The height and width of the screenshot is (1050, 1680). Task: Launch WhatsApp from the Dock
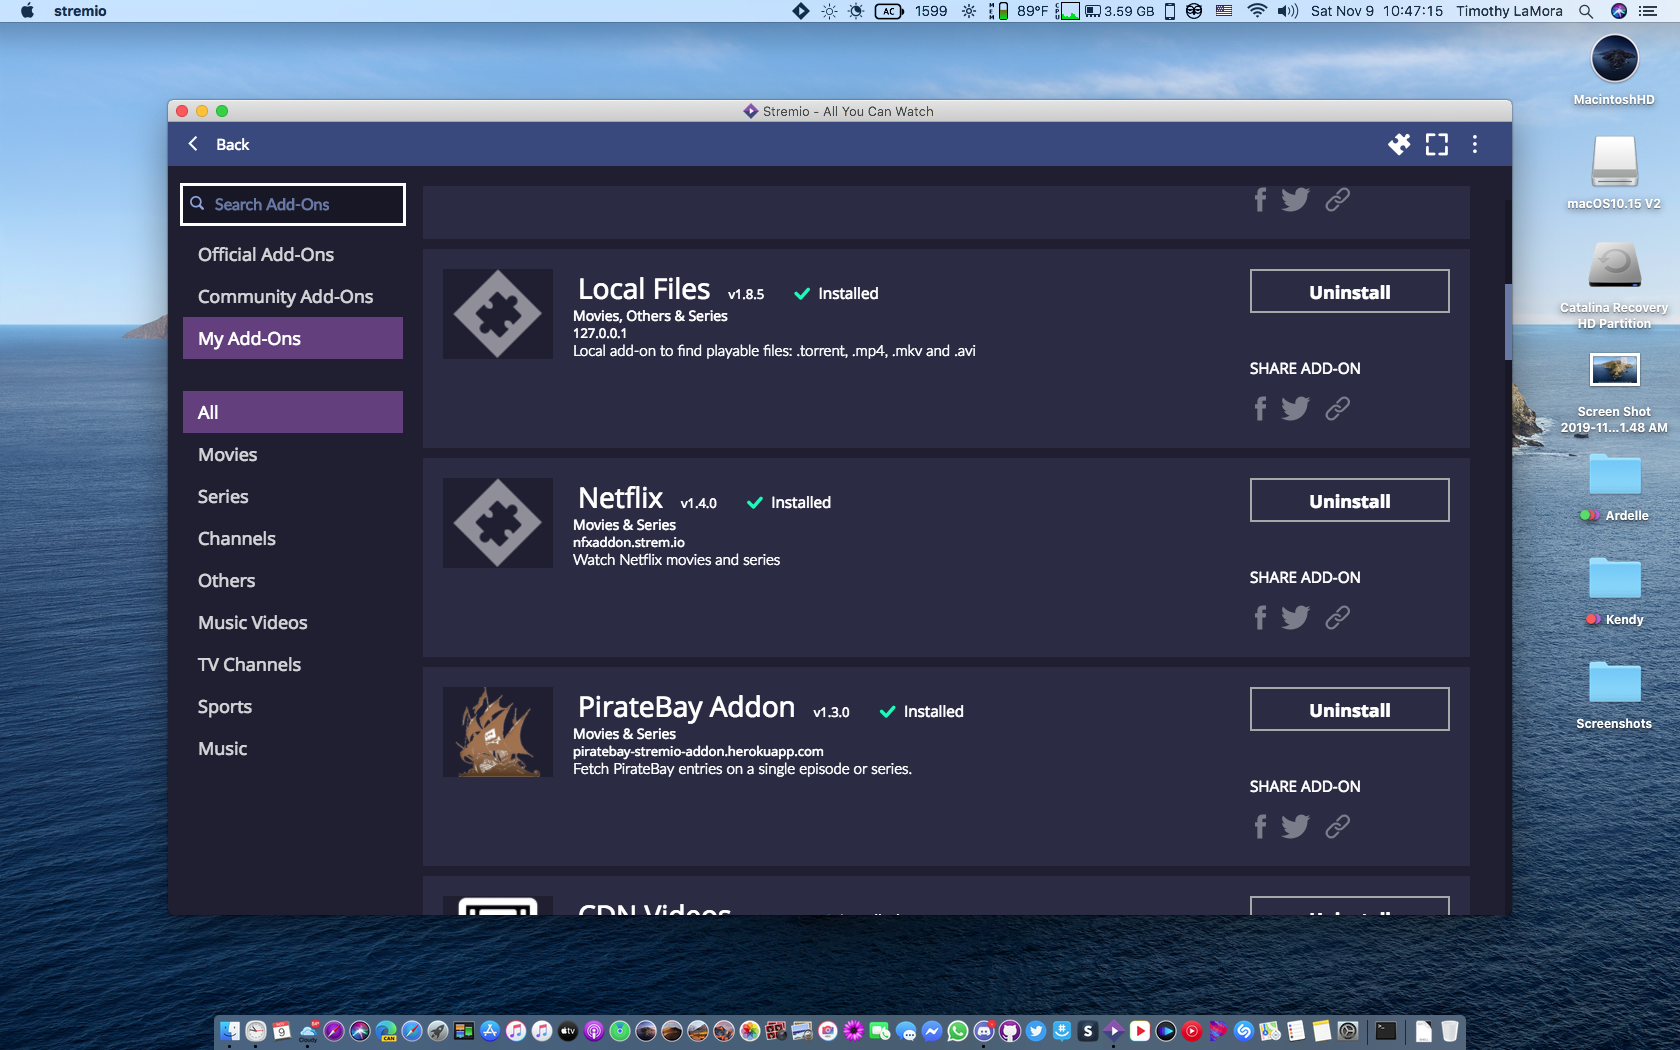pos(958,1031)
